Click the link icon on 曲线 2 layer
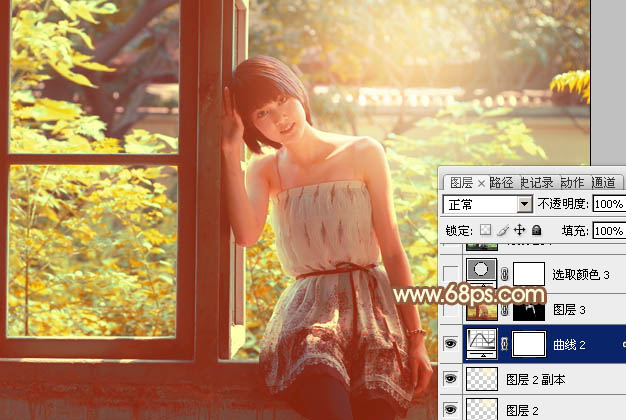This screenshot has height=420, width=626. 504,345
